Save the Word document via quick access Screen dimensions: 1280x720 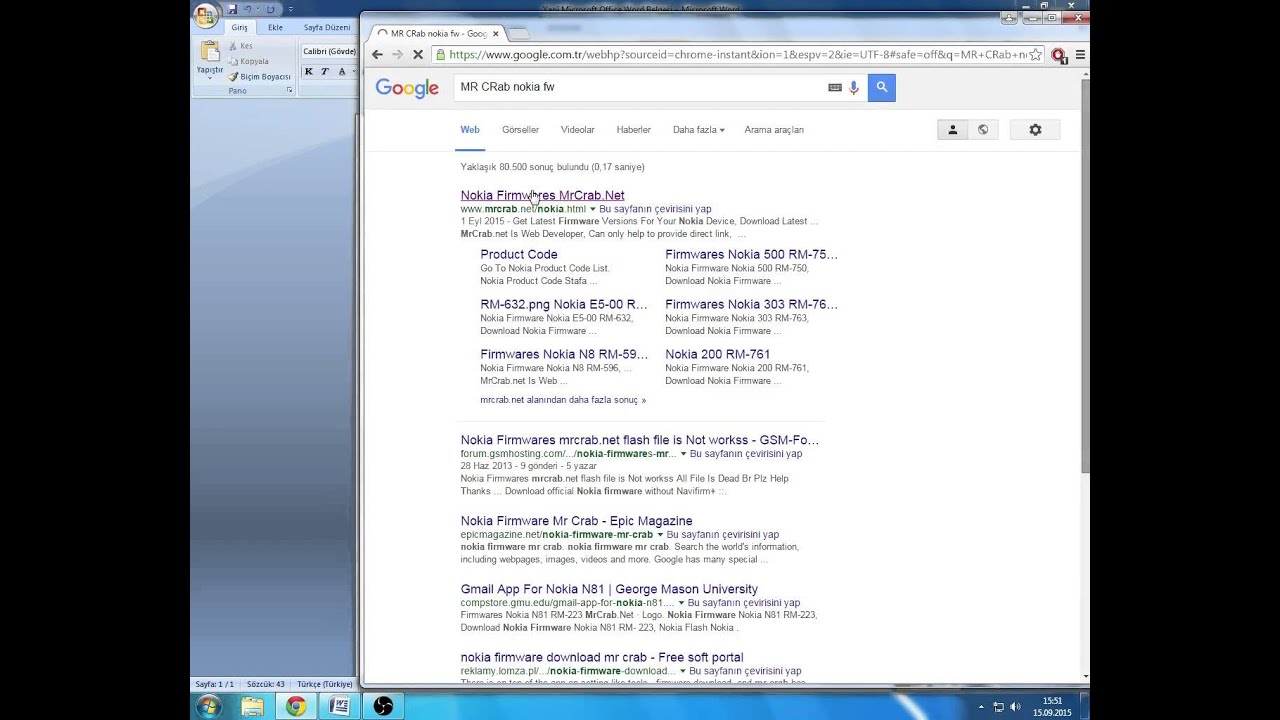[x=232, y=9]
